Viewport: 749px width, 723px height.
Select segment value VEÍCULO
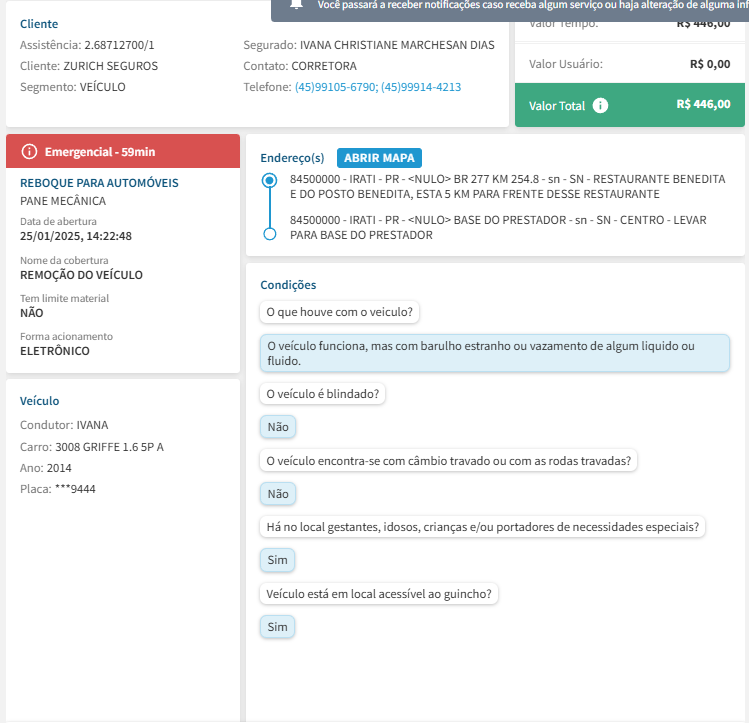click(103, 87)
